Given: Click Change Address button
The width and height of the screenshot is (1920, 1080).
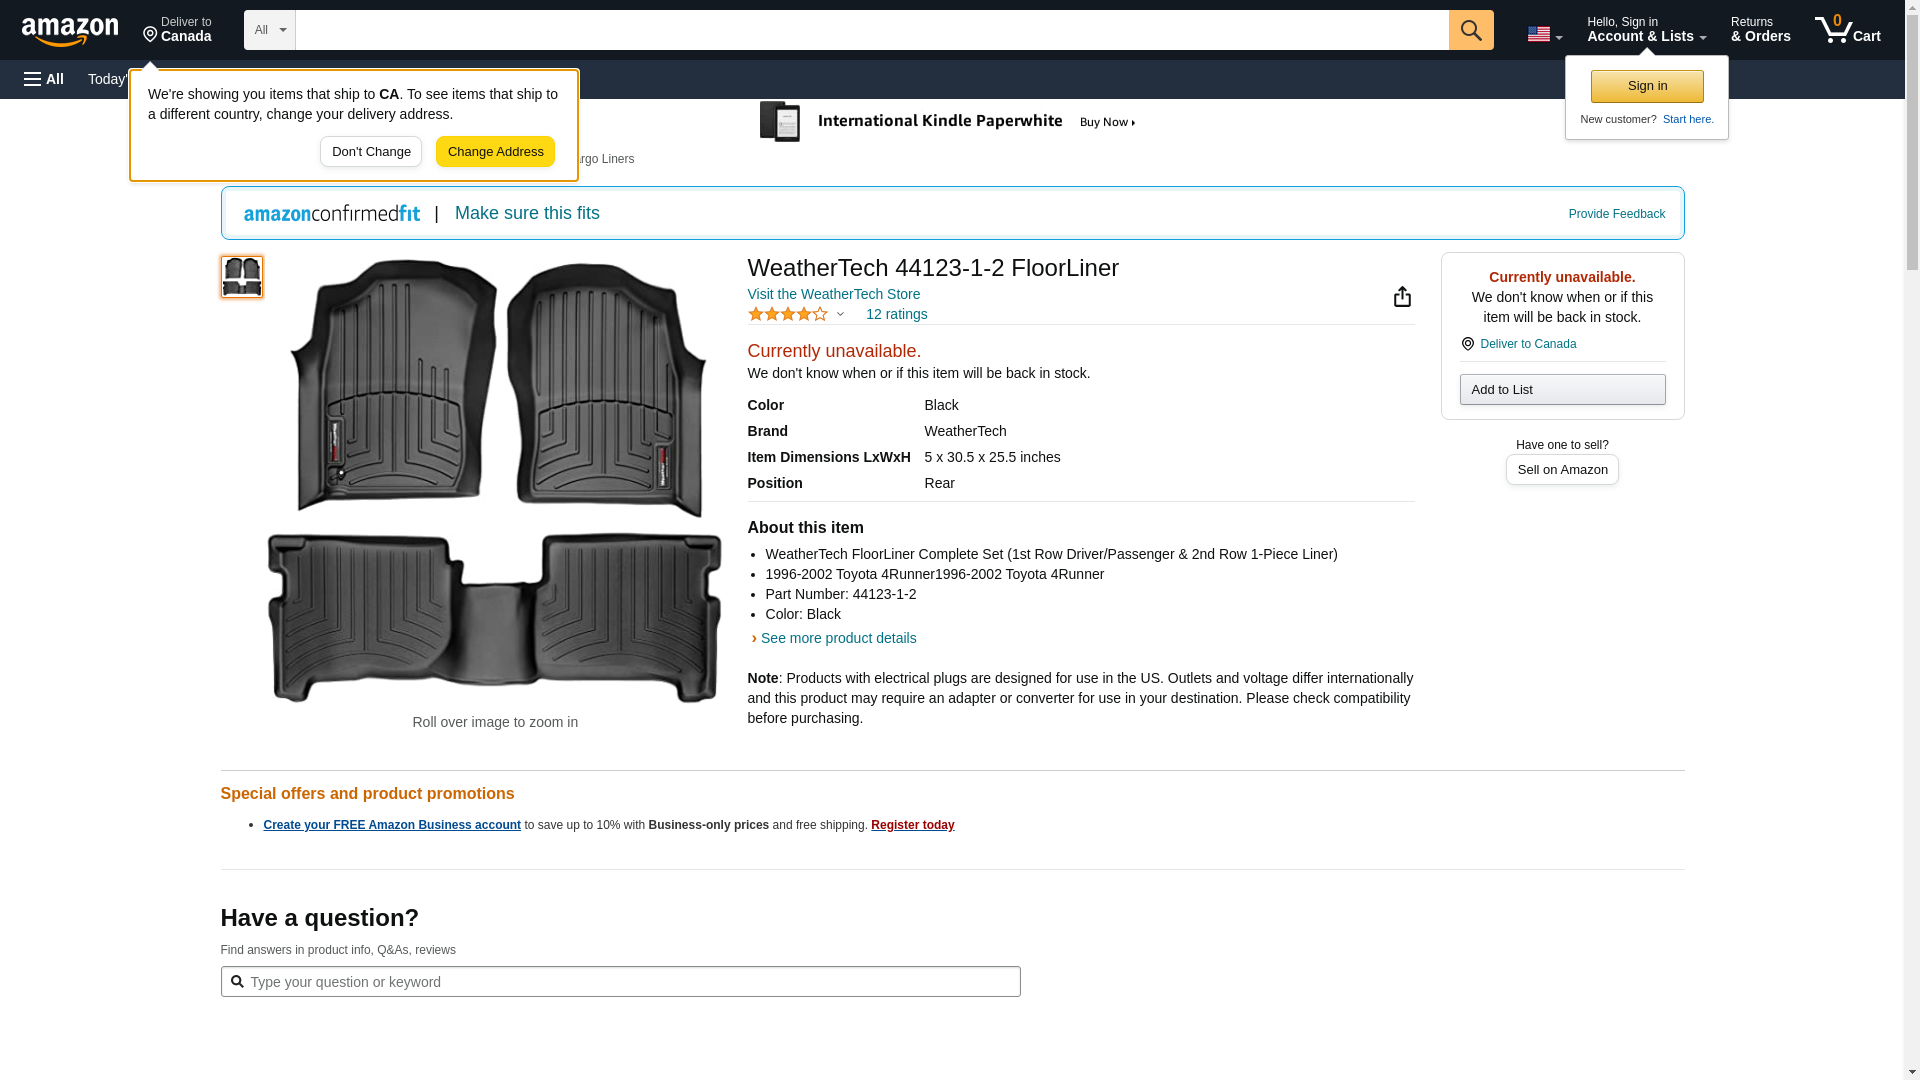Looking at the screenshot, I should [x=495, y=152].
